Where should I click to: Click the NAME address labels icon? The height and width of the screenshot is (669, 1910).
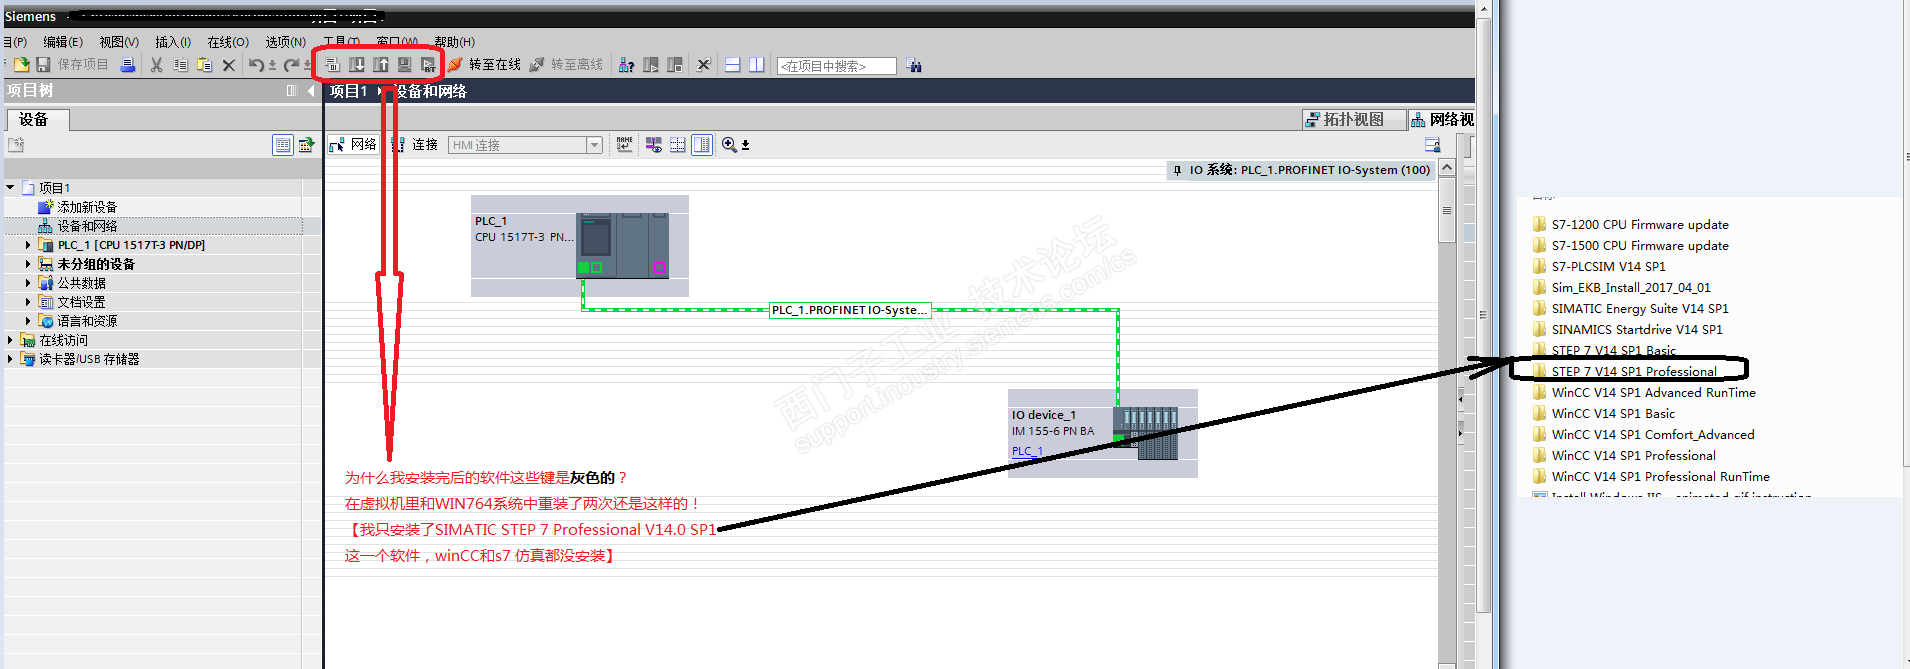point(625,145)
